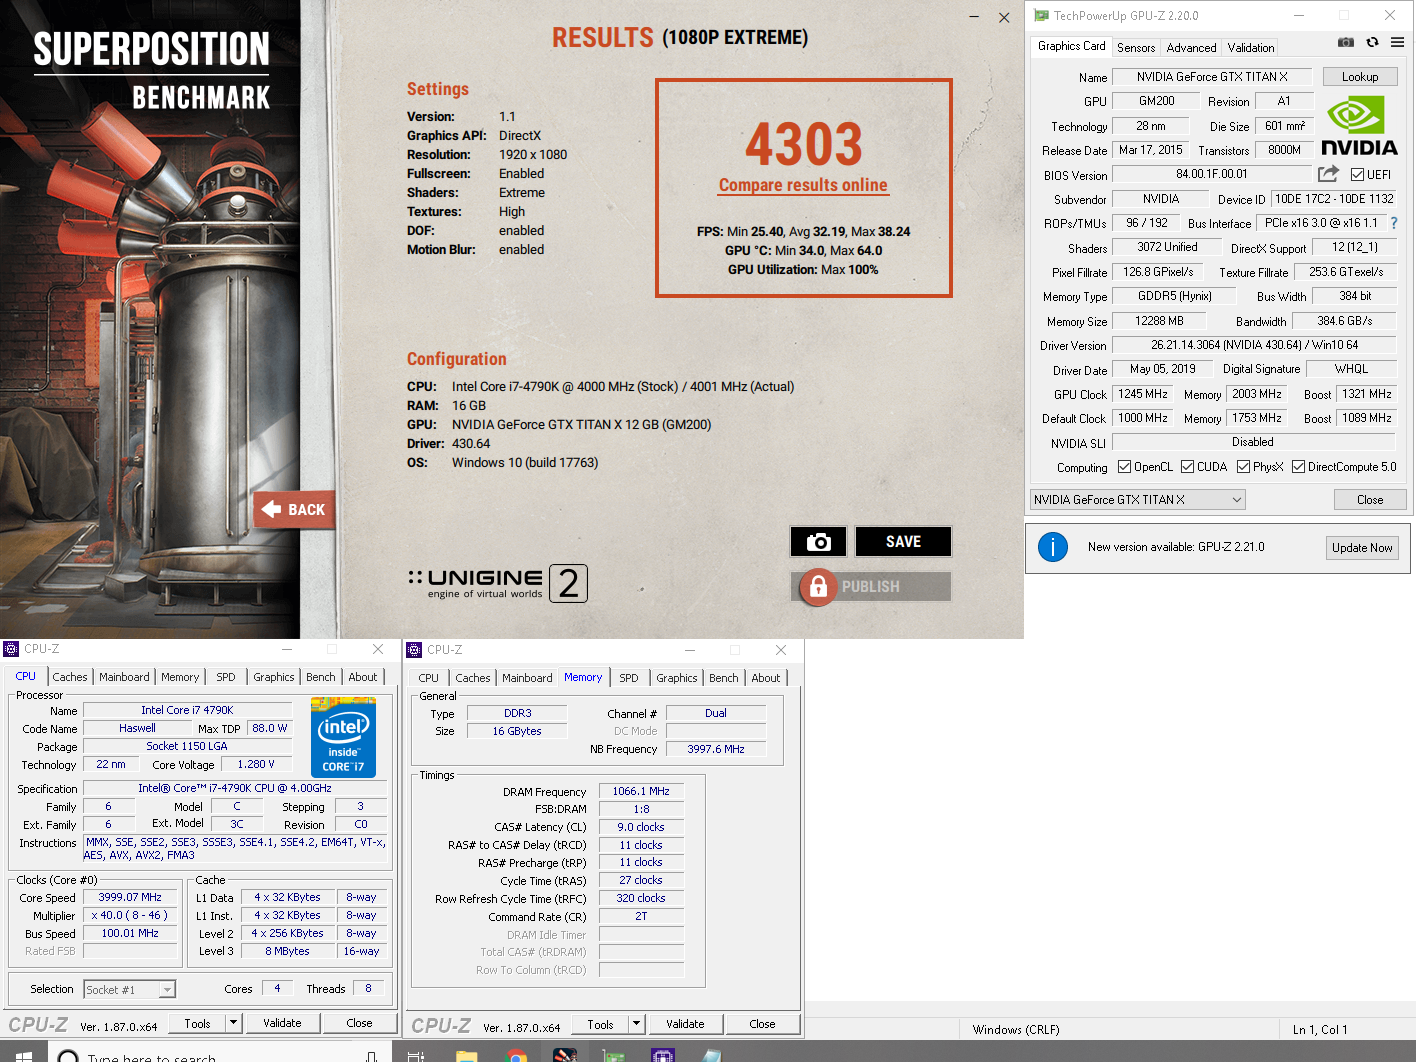
Task: Open the Bench tab in the left CPU-Z window
Action: (321, 677)
